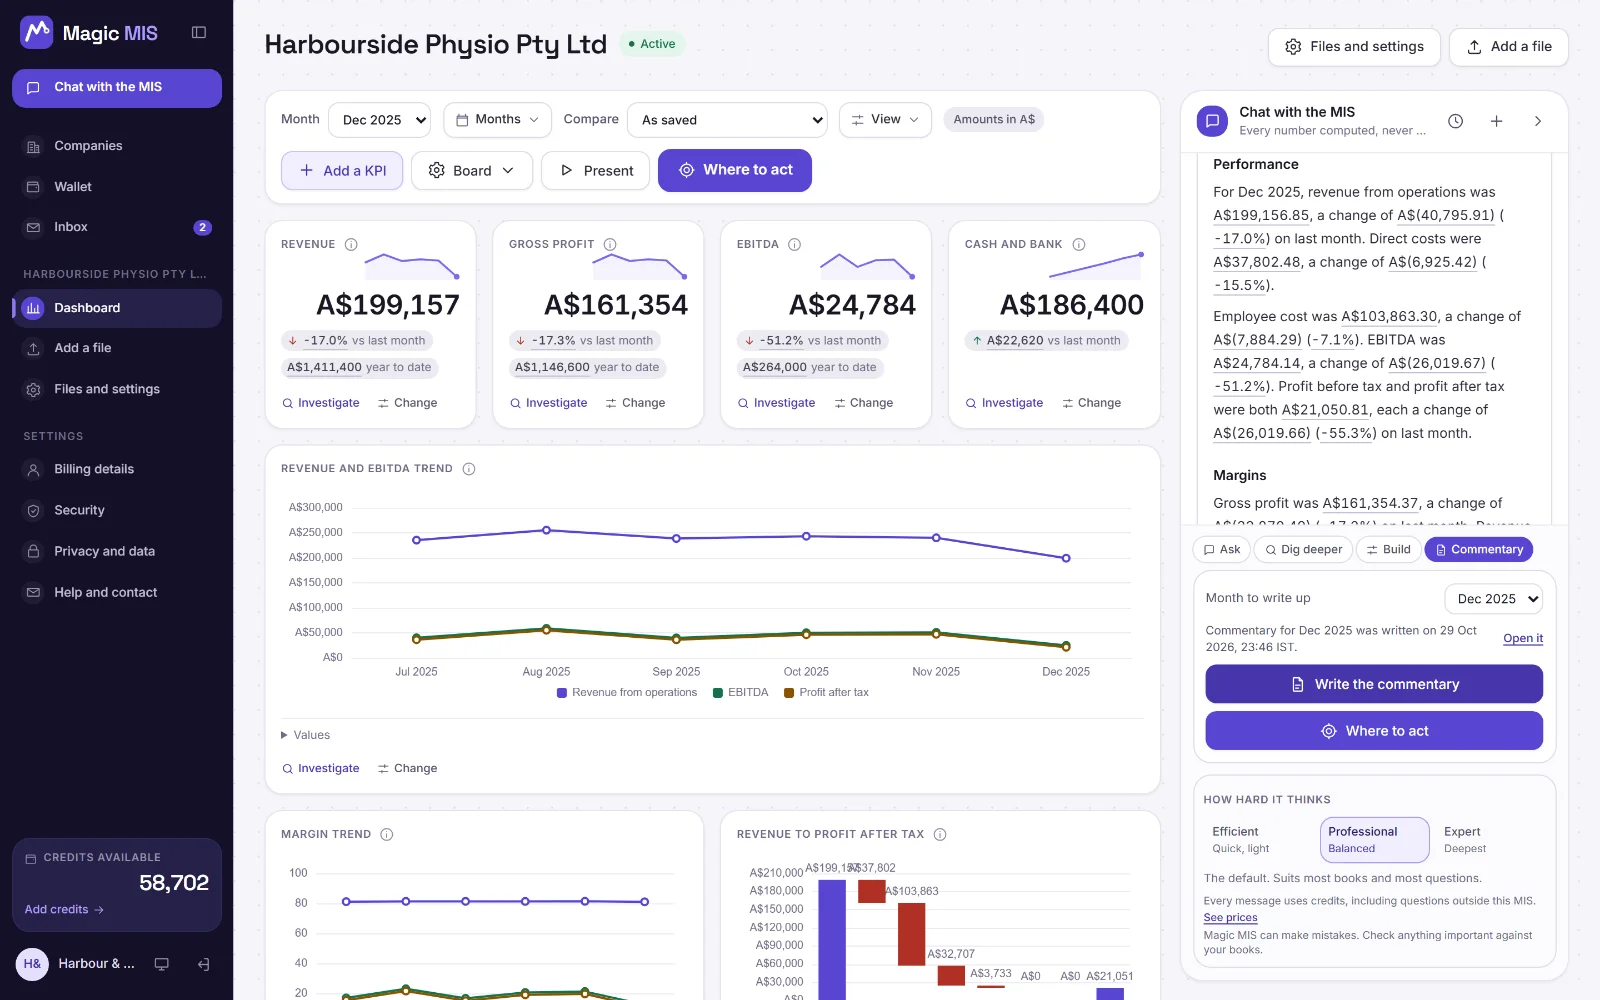Open chat history clock icon
The height and width of the screenshot is (1000, 1600).
point(1456,121)
